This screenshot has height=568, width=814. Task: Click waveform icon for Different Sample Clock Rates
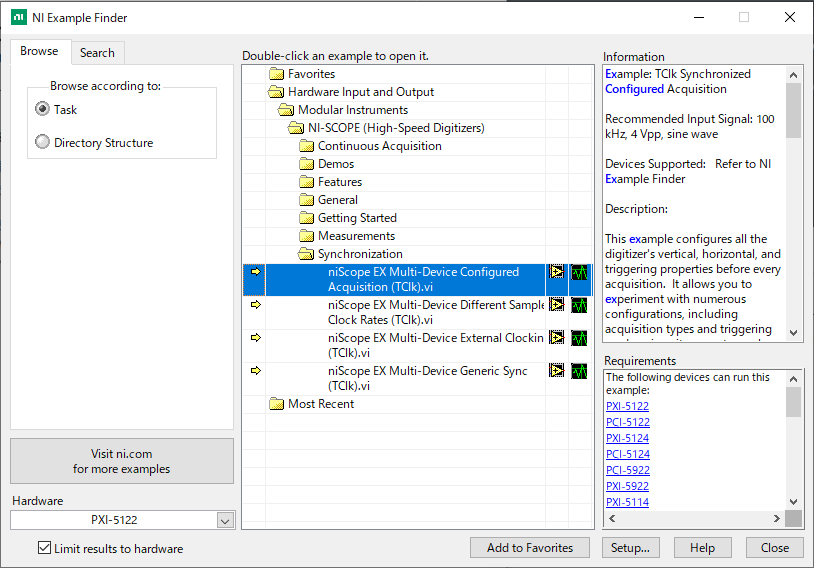click(579, 305)
